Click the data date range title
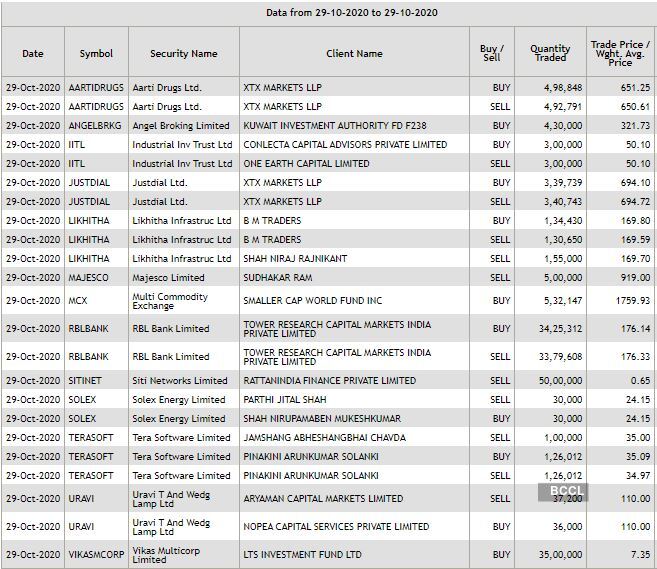The image size is (657, 569). 329,13
